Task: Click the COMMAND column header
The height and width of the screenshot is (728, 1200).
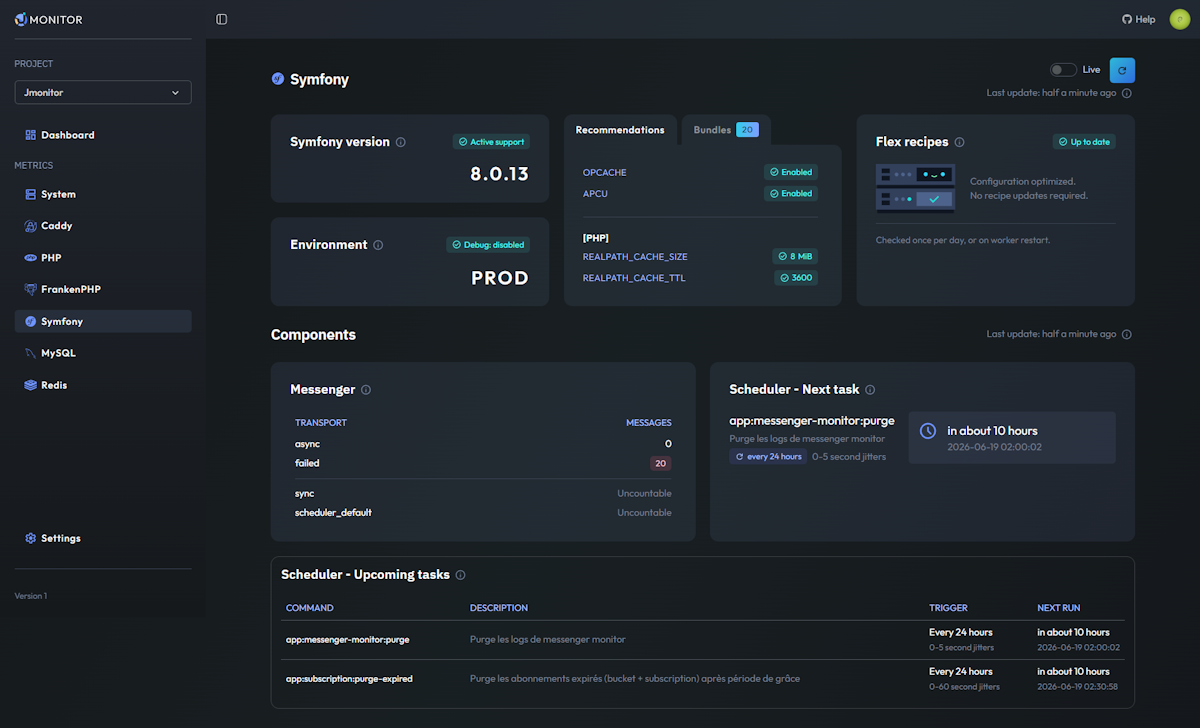Action: pyautogui.click(x=310, y=608)
